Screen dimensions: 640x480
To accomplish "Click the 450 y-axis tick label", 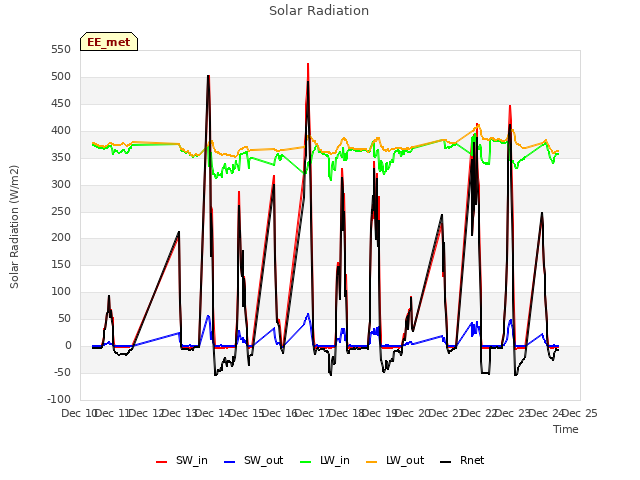I will coord(61,103).
